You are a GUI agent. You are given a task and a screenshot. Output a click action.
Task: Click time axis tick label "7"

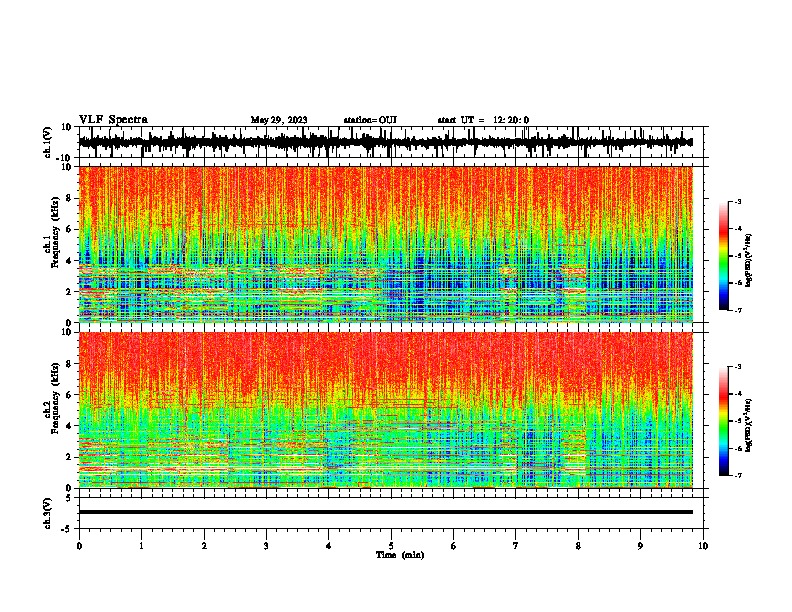[516, 546]
